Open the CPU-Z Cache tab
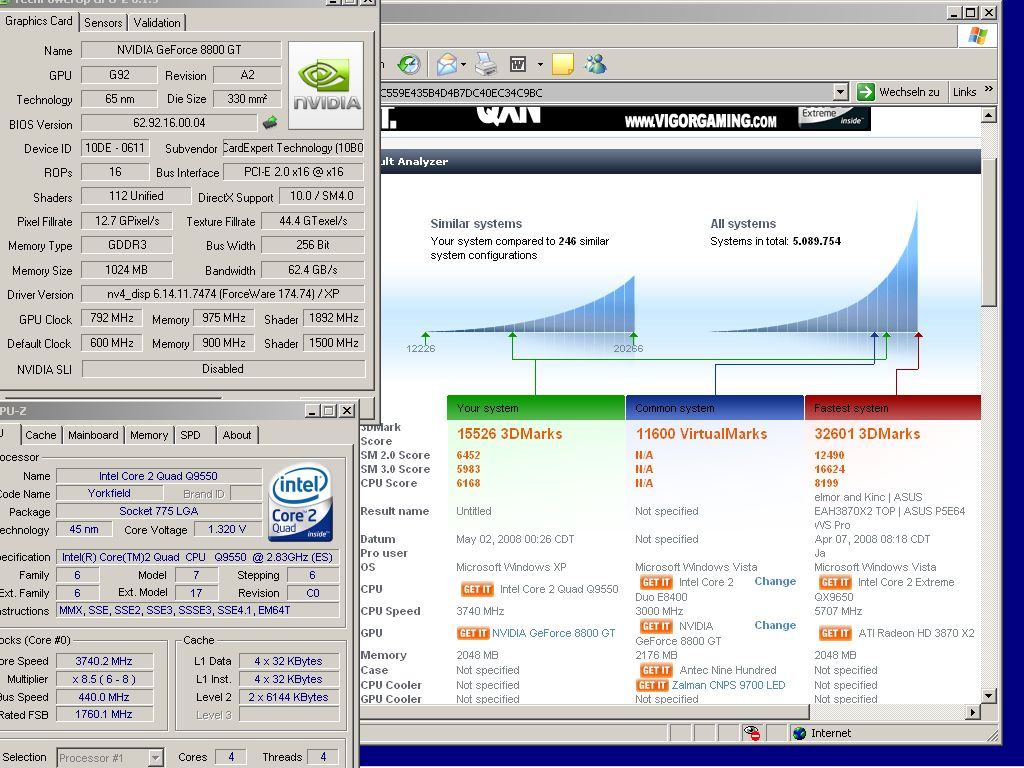This screenshot has height=768, width=1024. point(40,435)
